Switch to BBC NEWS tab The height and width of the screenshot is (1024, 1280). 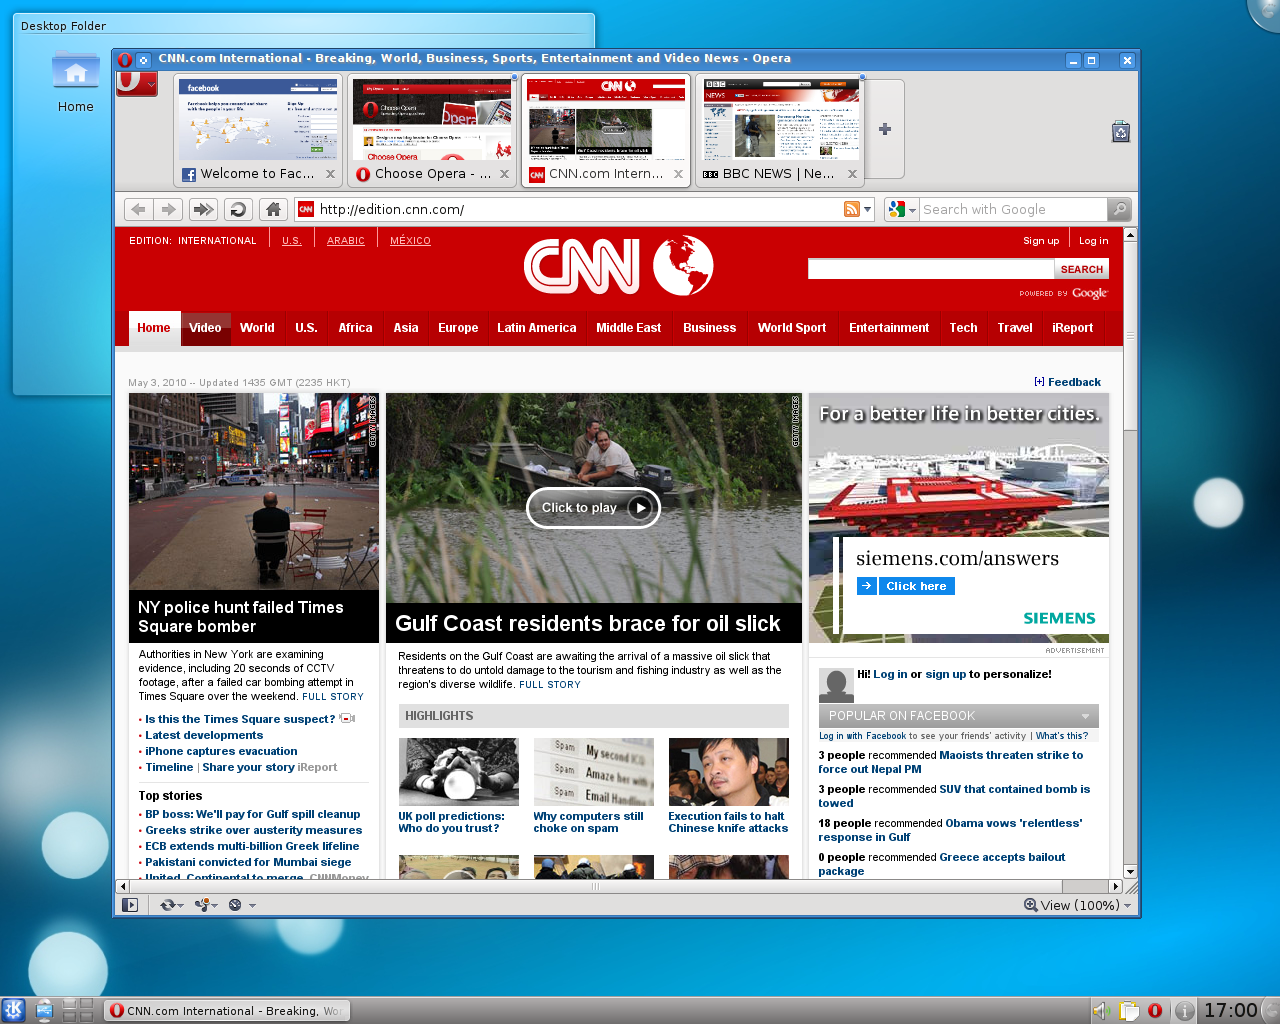[781, 129]
